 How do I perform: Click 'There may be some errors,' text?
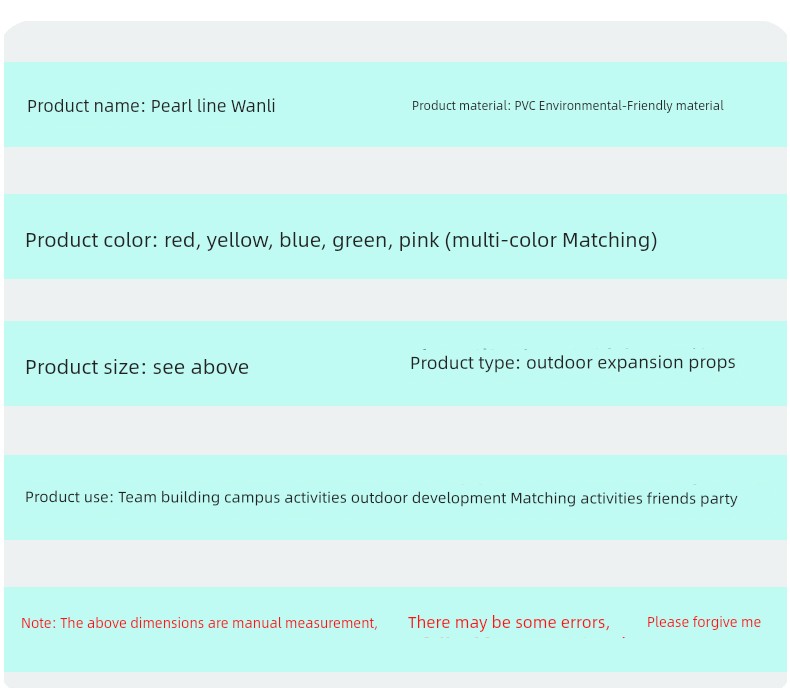[x=509, y=623]
